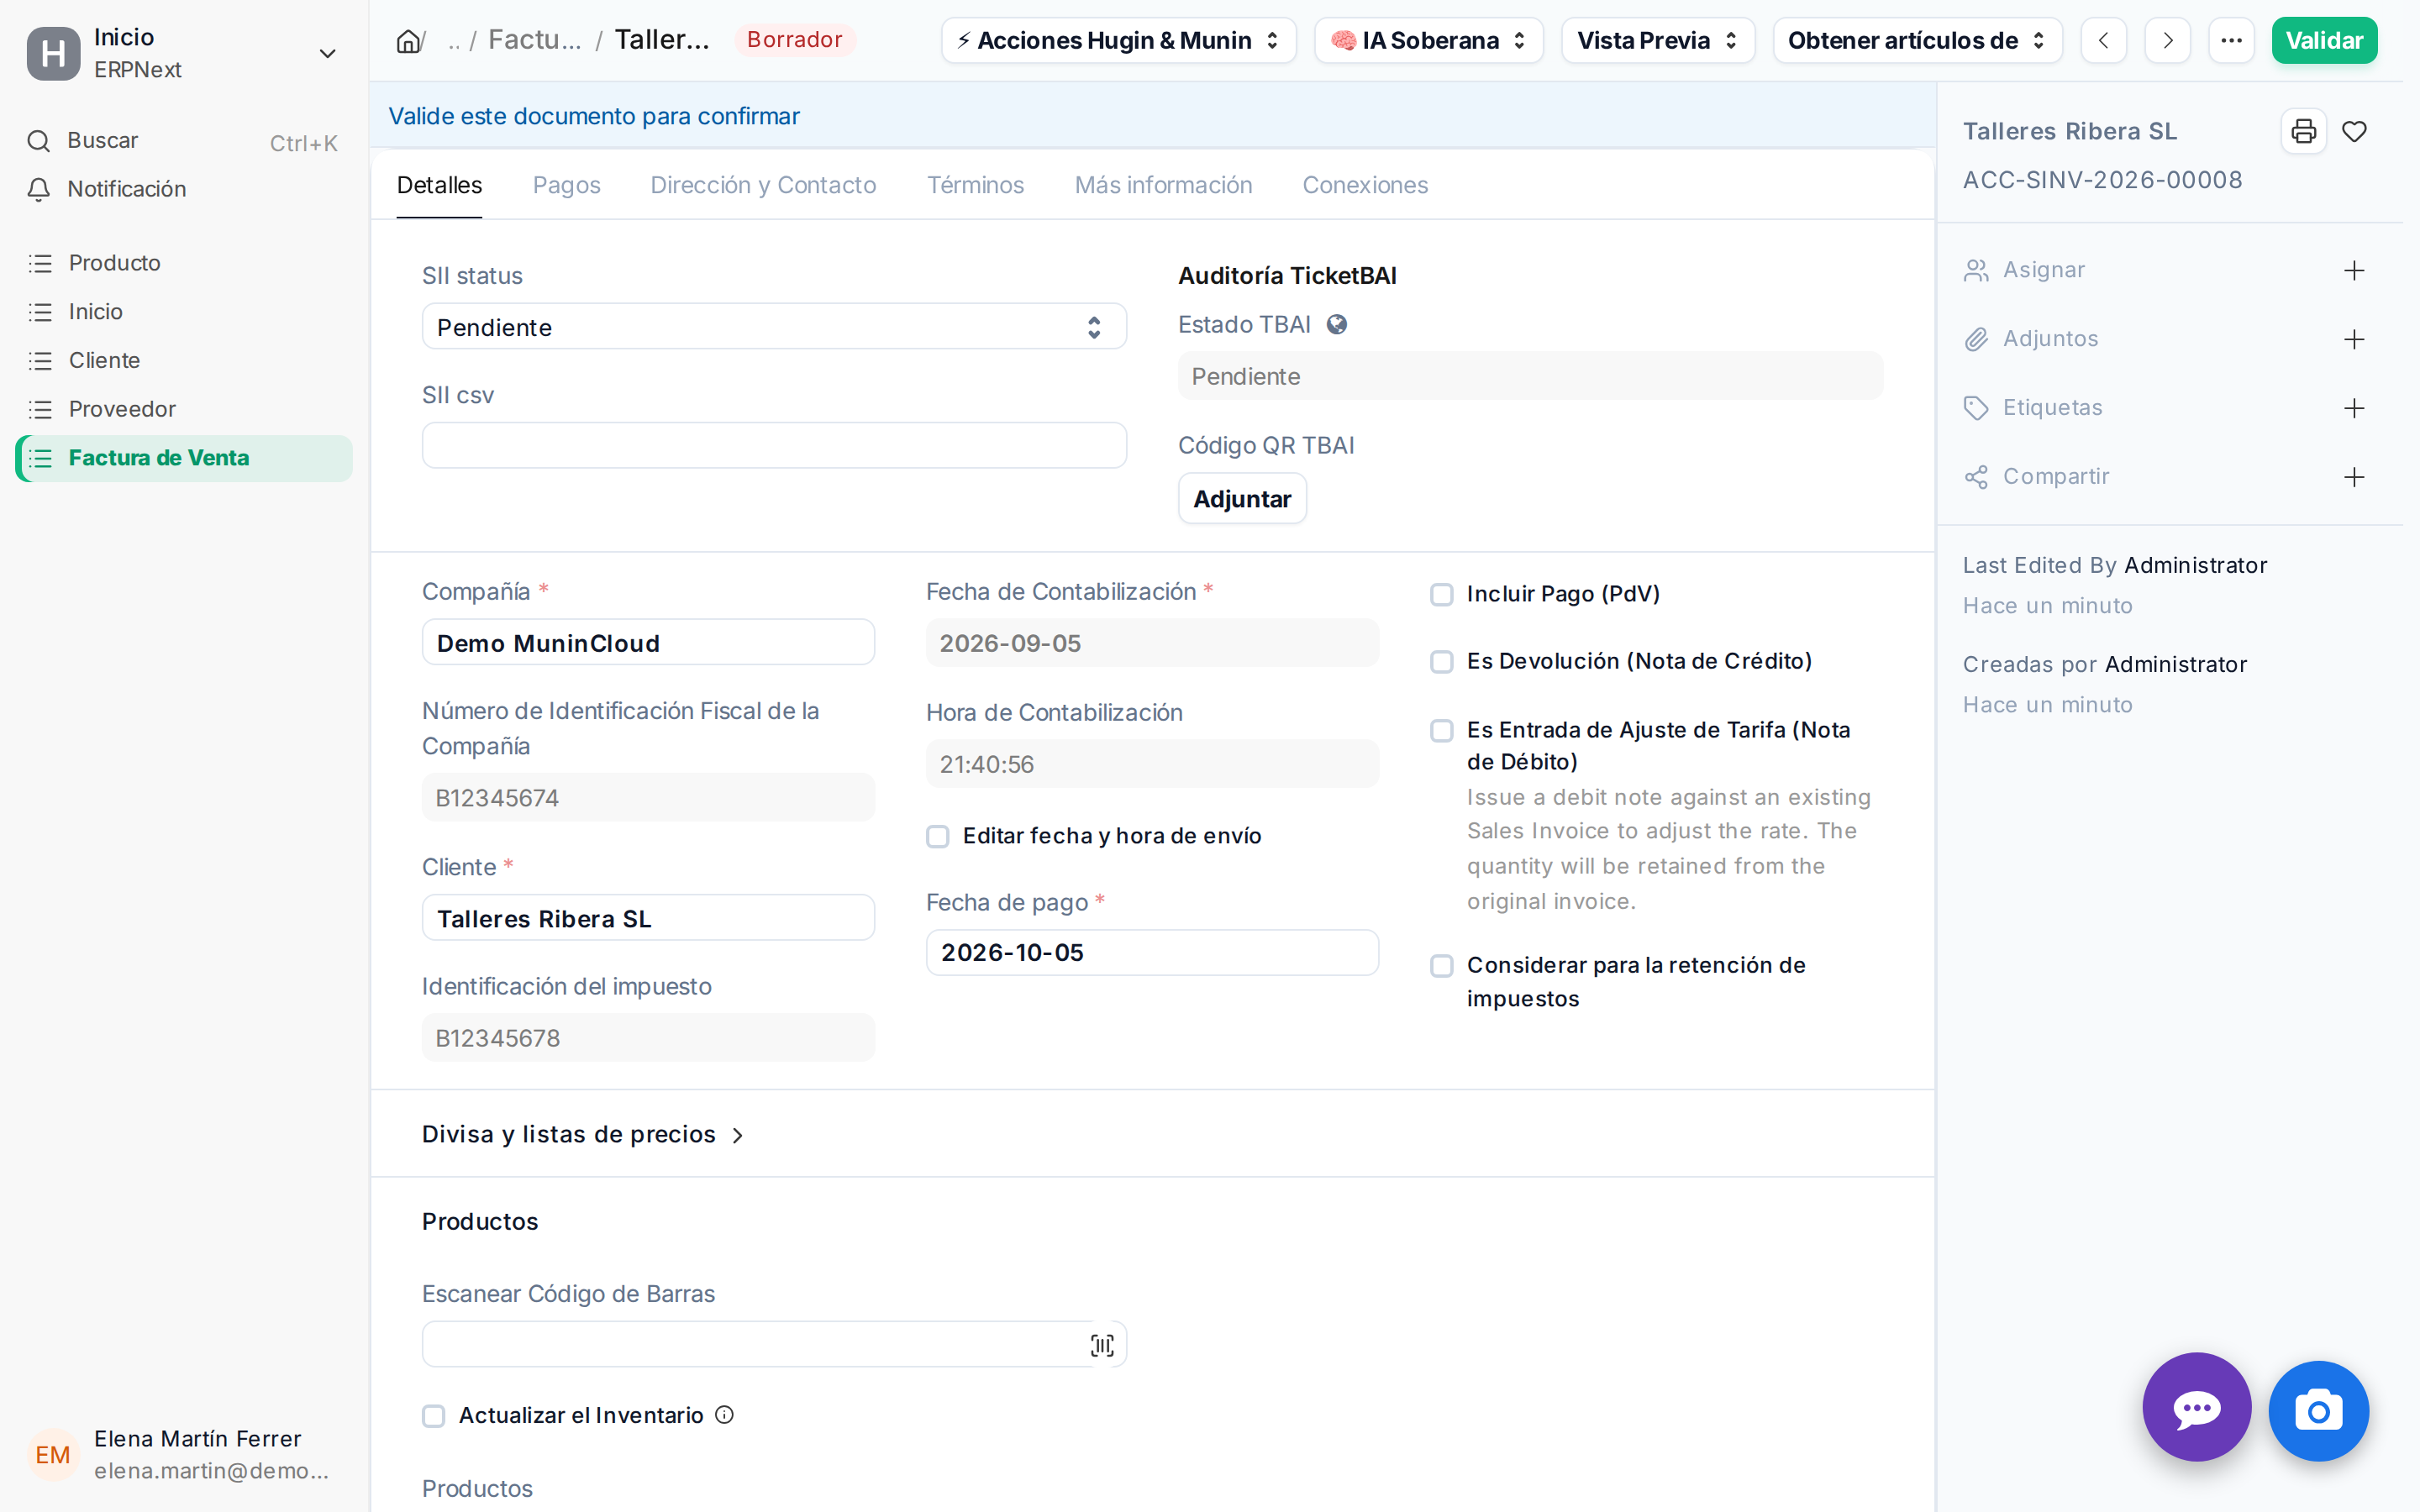2420x1512 pixels.
Task: Click the printer icon
Action: (x=2303, y=131)
